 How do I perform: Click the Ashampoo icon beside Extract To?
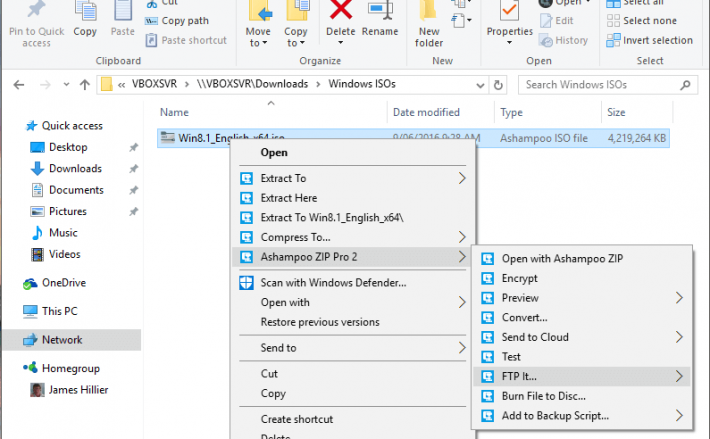pos(246,178)
